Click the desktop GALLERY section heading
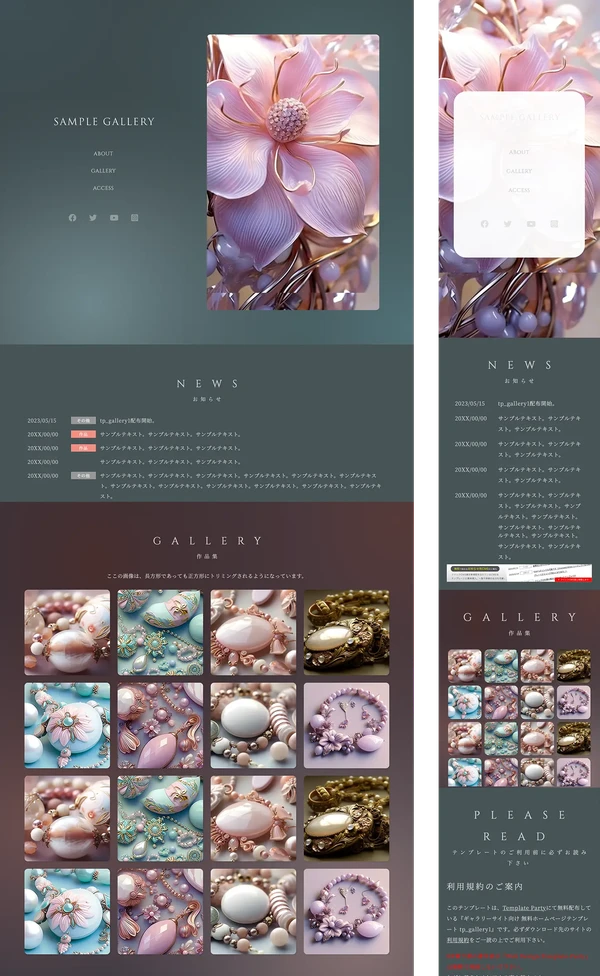 click(207, 540)
